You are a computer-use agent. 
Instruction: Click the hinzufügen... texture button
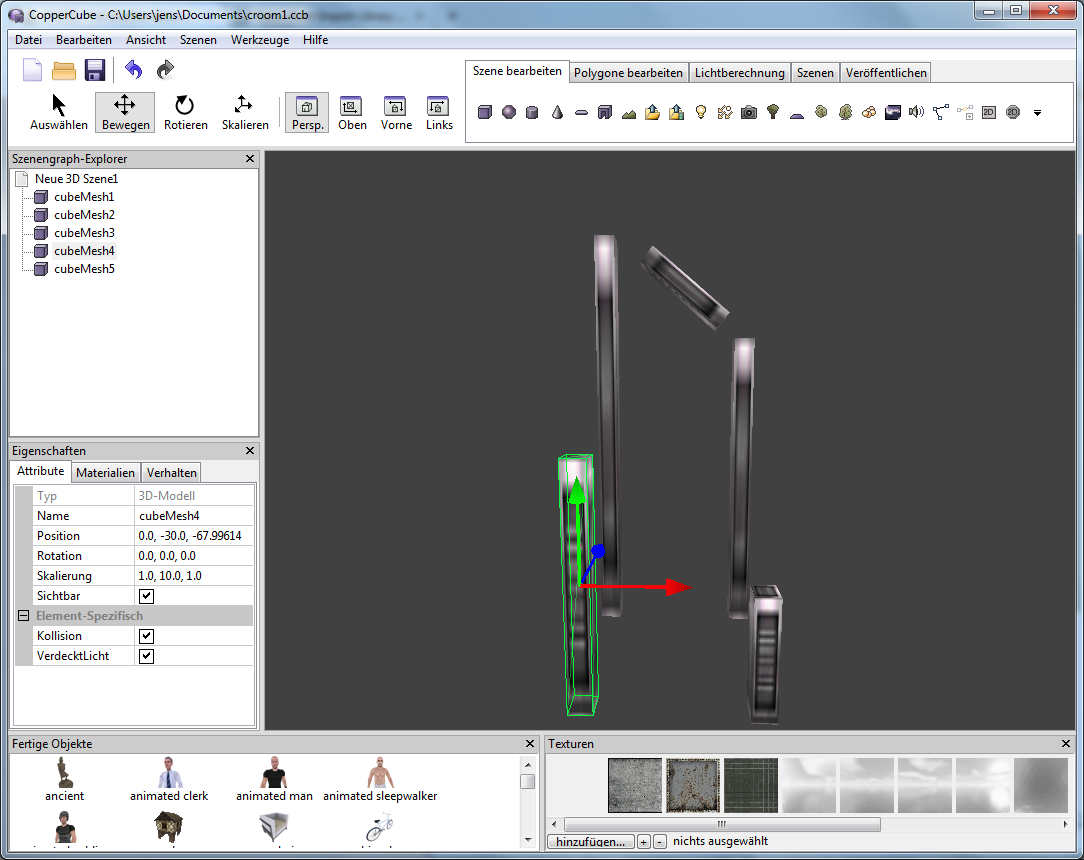click(590, 842)
